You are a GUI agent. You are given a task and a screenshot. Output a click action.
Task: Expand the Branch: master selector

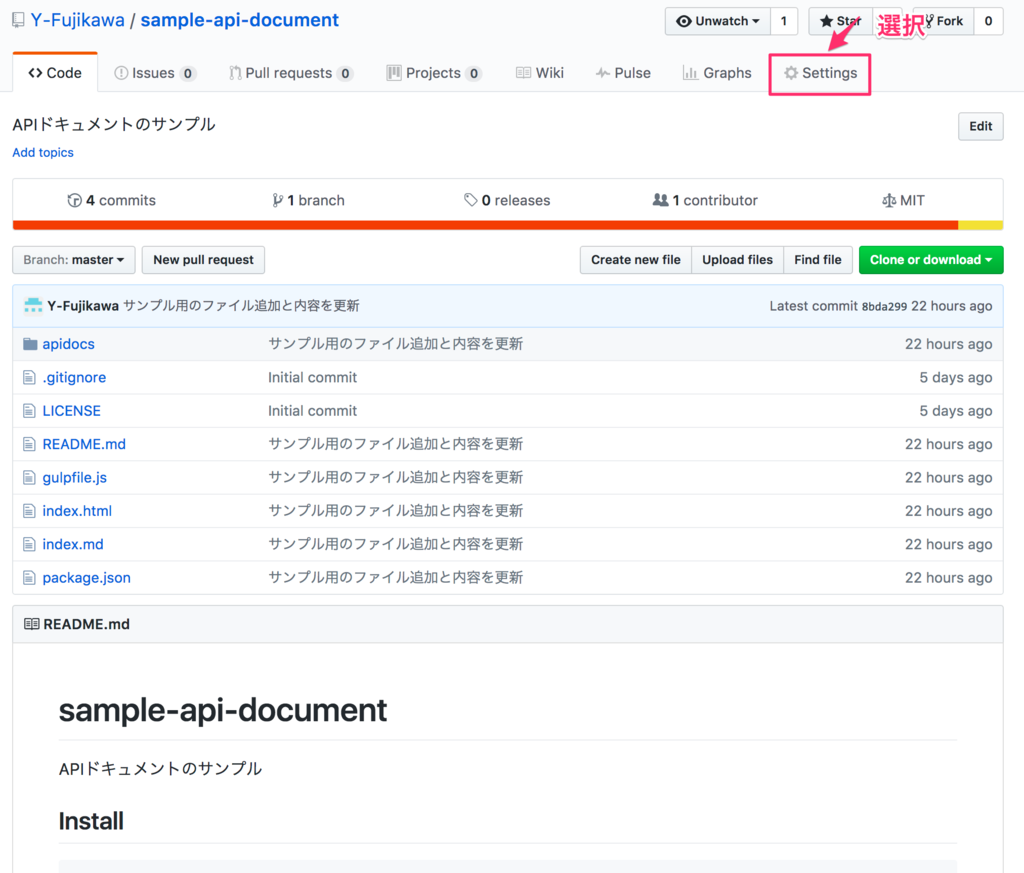point(74,260)
